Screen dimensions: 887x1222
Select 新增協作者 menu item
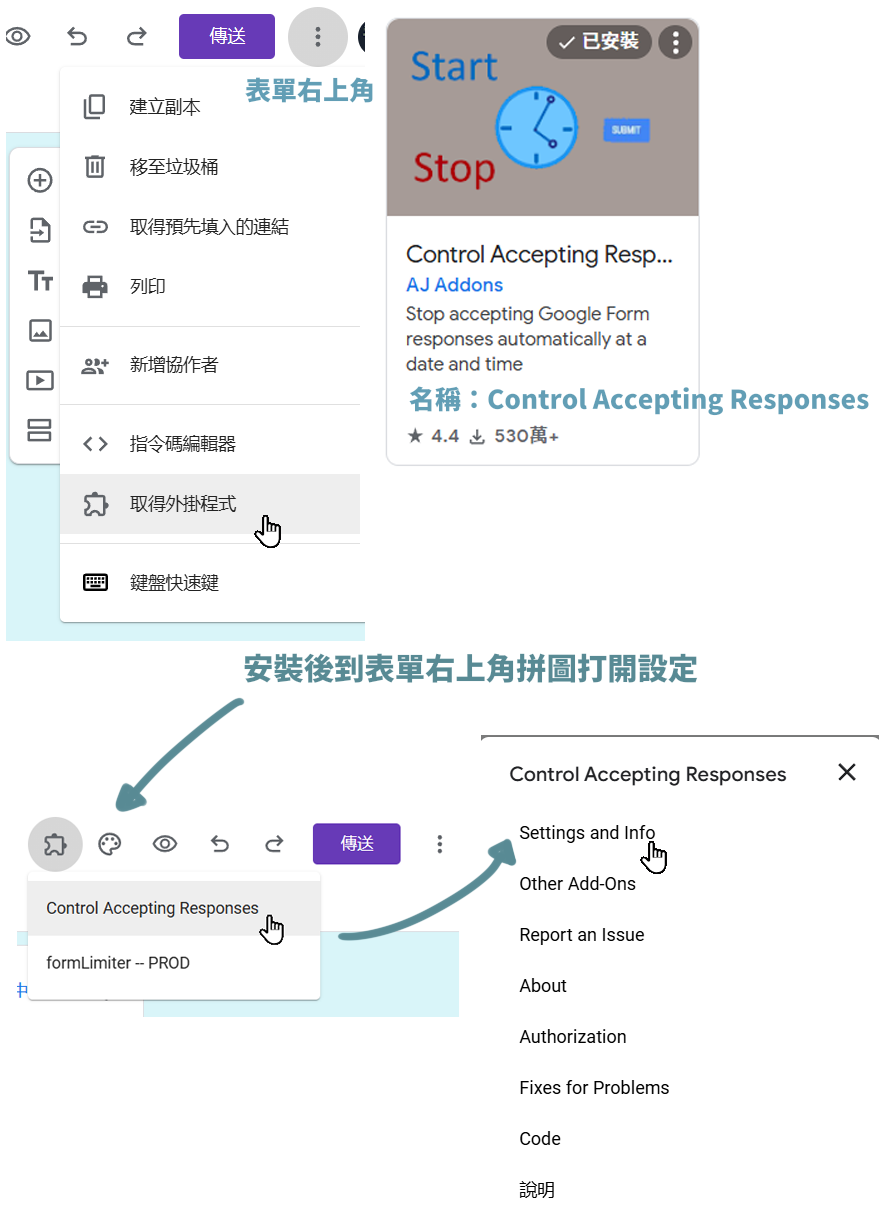tap(210, 365)
